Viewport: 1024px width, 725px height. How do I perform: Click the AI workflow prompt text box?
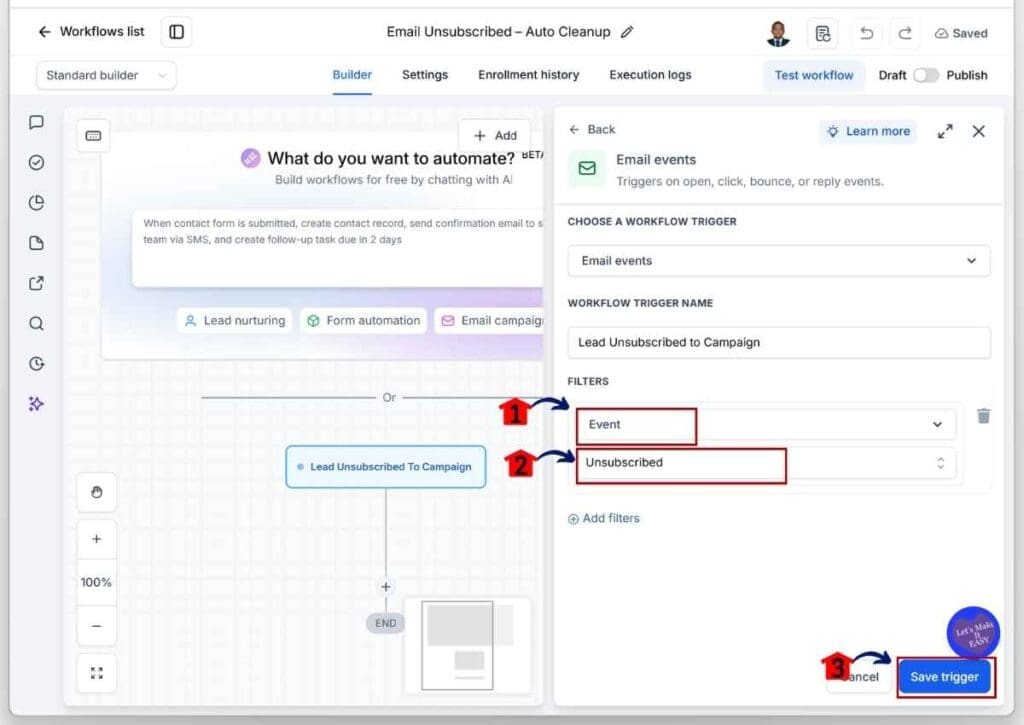[x=338, y=248]
